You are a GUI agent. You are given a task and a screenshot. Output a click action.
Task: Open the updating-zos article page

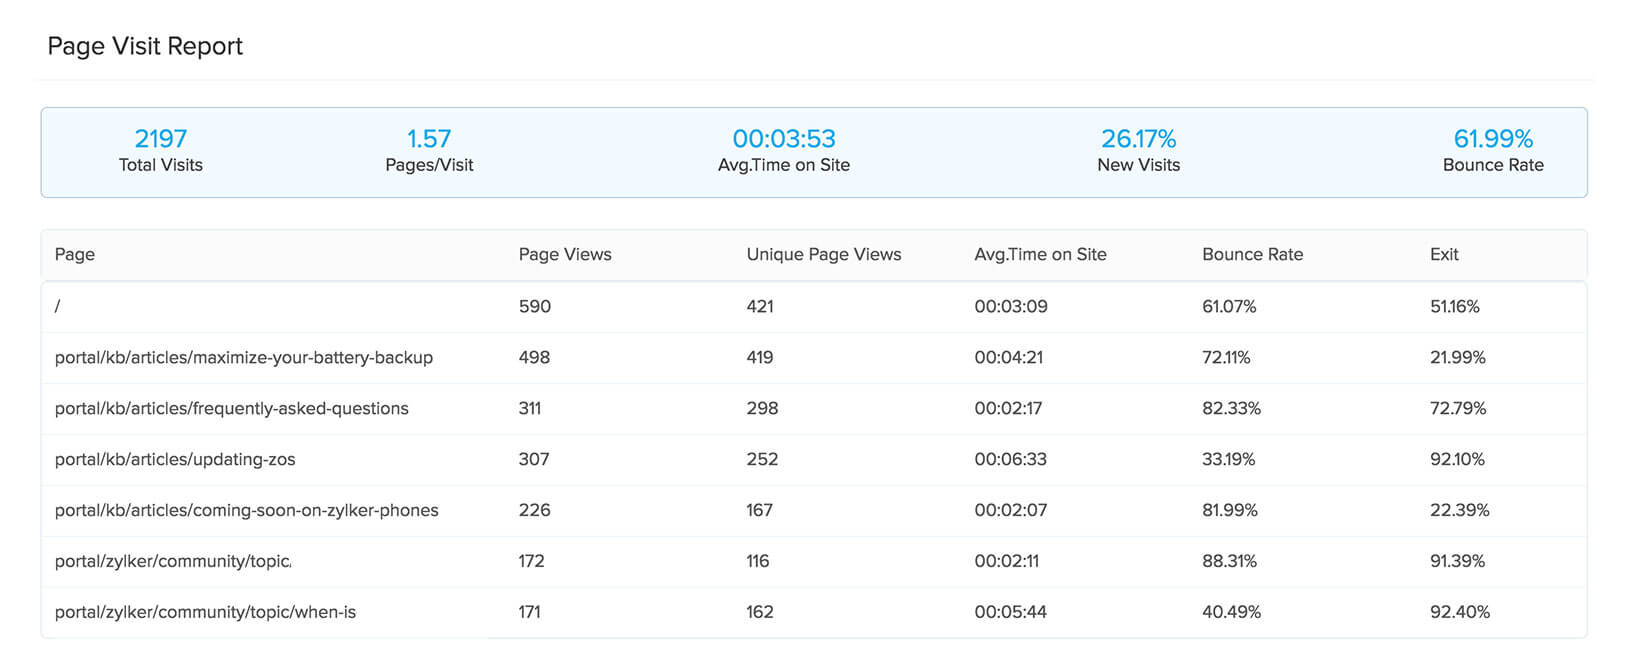coord(175,459)
